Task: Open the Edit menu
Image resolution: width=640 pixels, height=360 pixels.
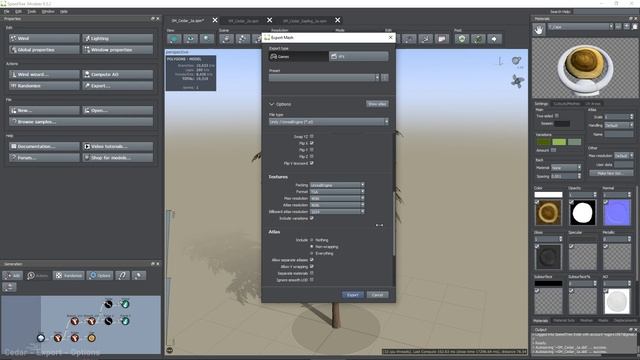Action: click(18, 11)
